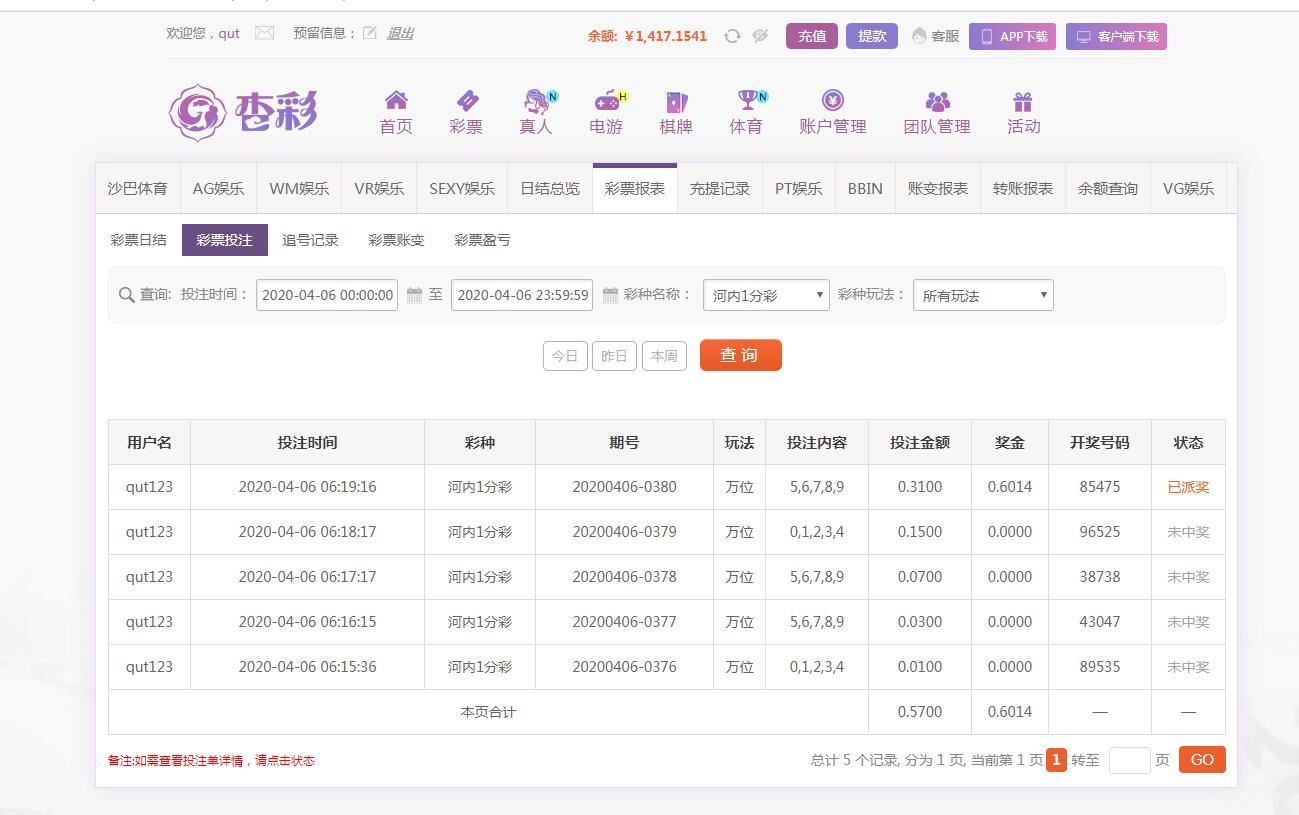Click the 已派奖 status in first row
1299x815 pixels.
coord(1188,487)
